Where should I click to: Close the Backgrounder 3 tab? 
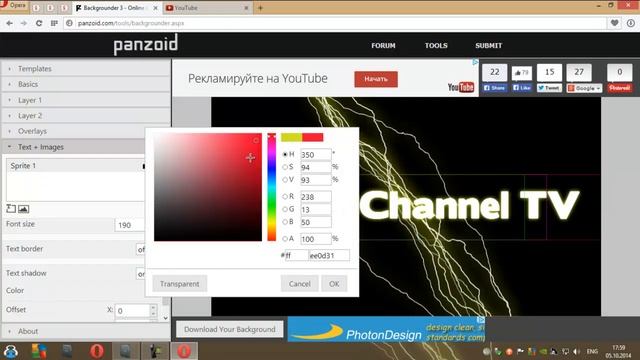pyautogui.click(x=155, y=8)
